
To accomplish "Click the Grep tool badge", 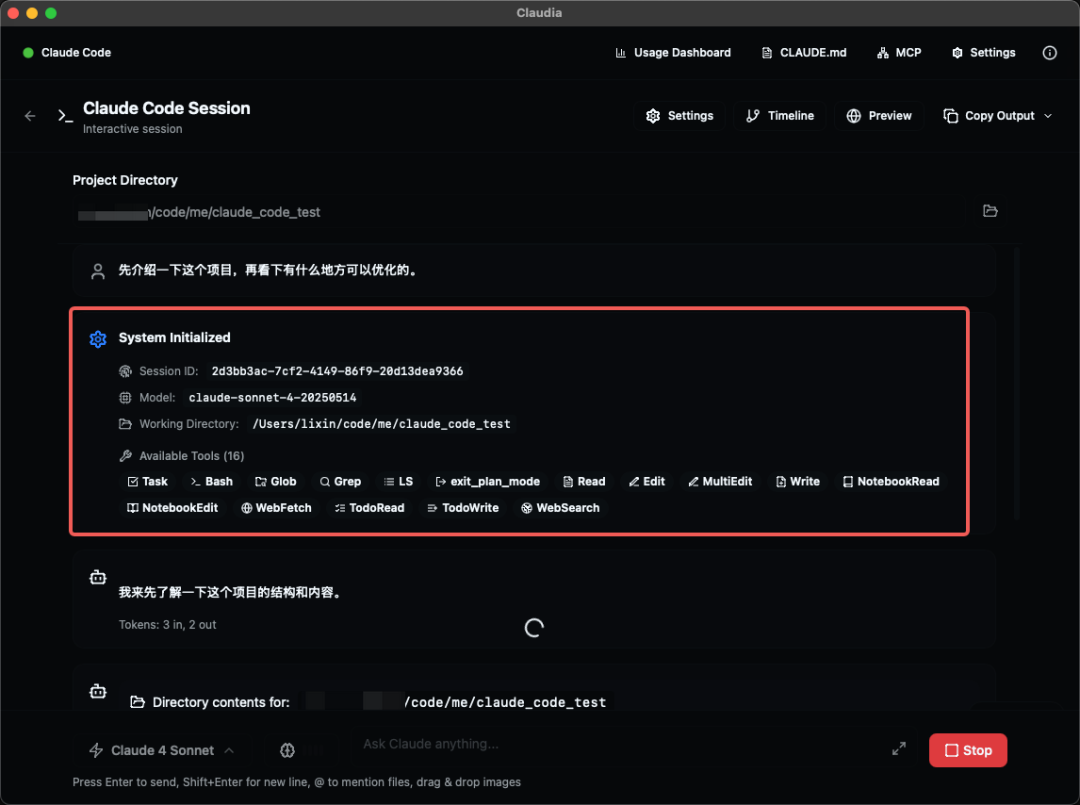I will [340, 481].
